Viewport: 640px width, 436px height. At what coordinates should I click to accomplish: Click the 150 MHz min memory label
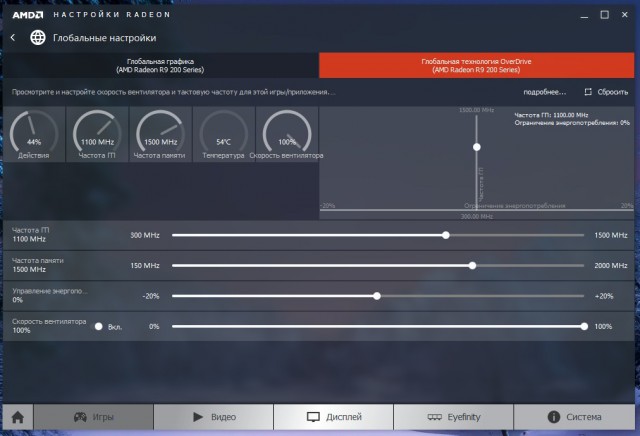point(145,266)
